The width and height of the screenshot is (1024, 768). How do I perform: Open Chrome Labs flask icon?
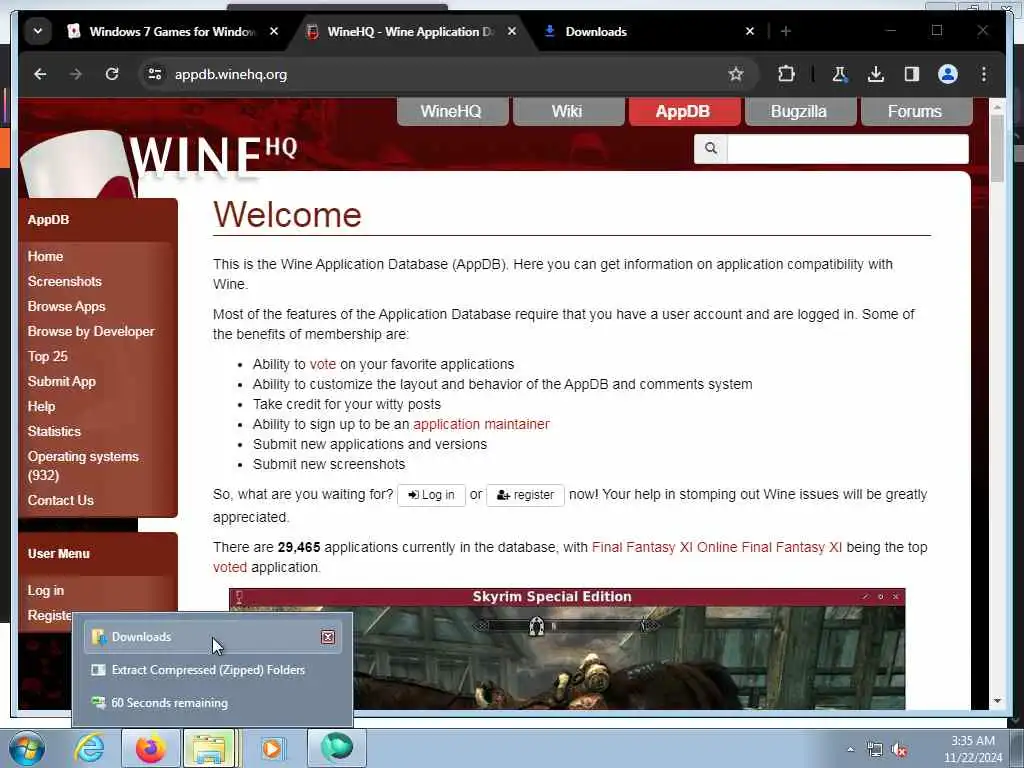click(x=839, y=74)
